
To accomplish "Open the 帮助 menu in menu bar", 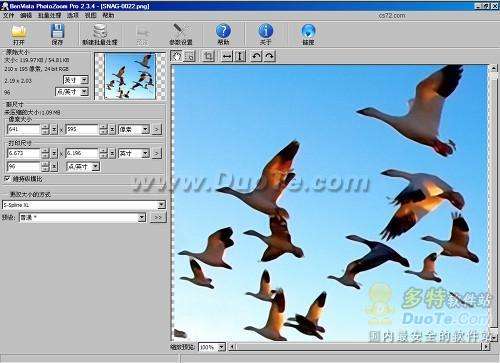I will click(x=108, y=15).
